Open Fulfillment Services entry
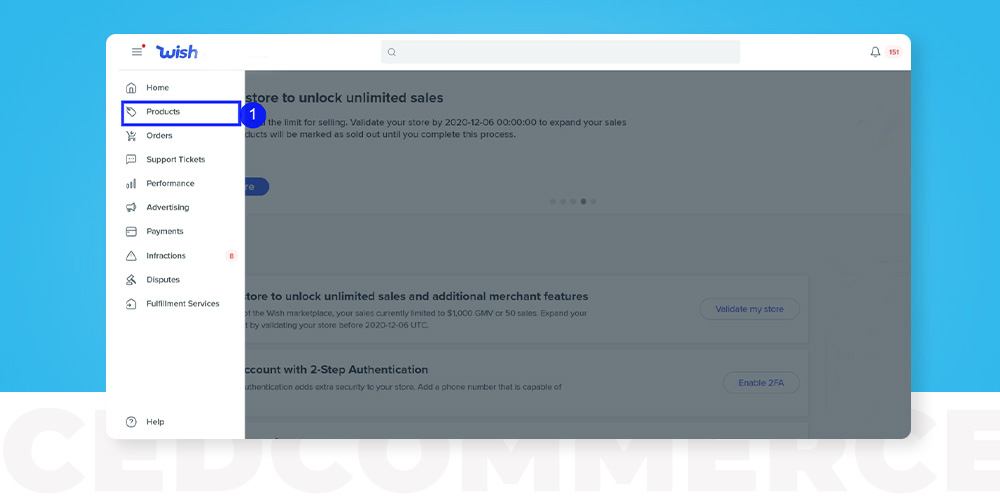The height and width of the screenshot is (500, 1000). (181, 304)
